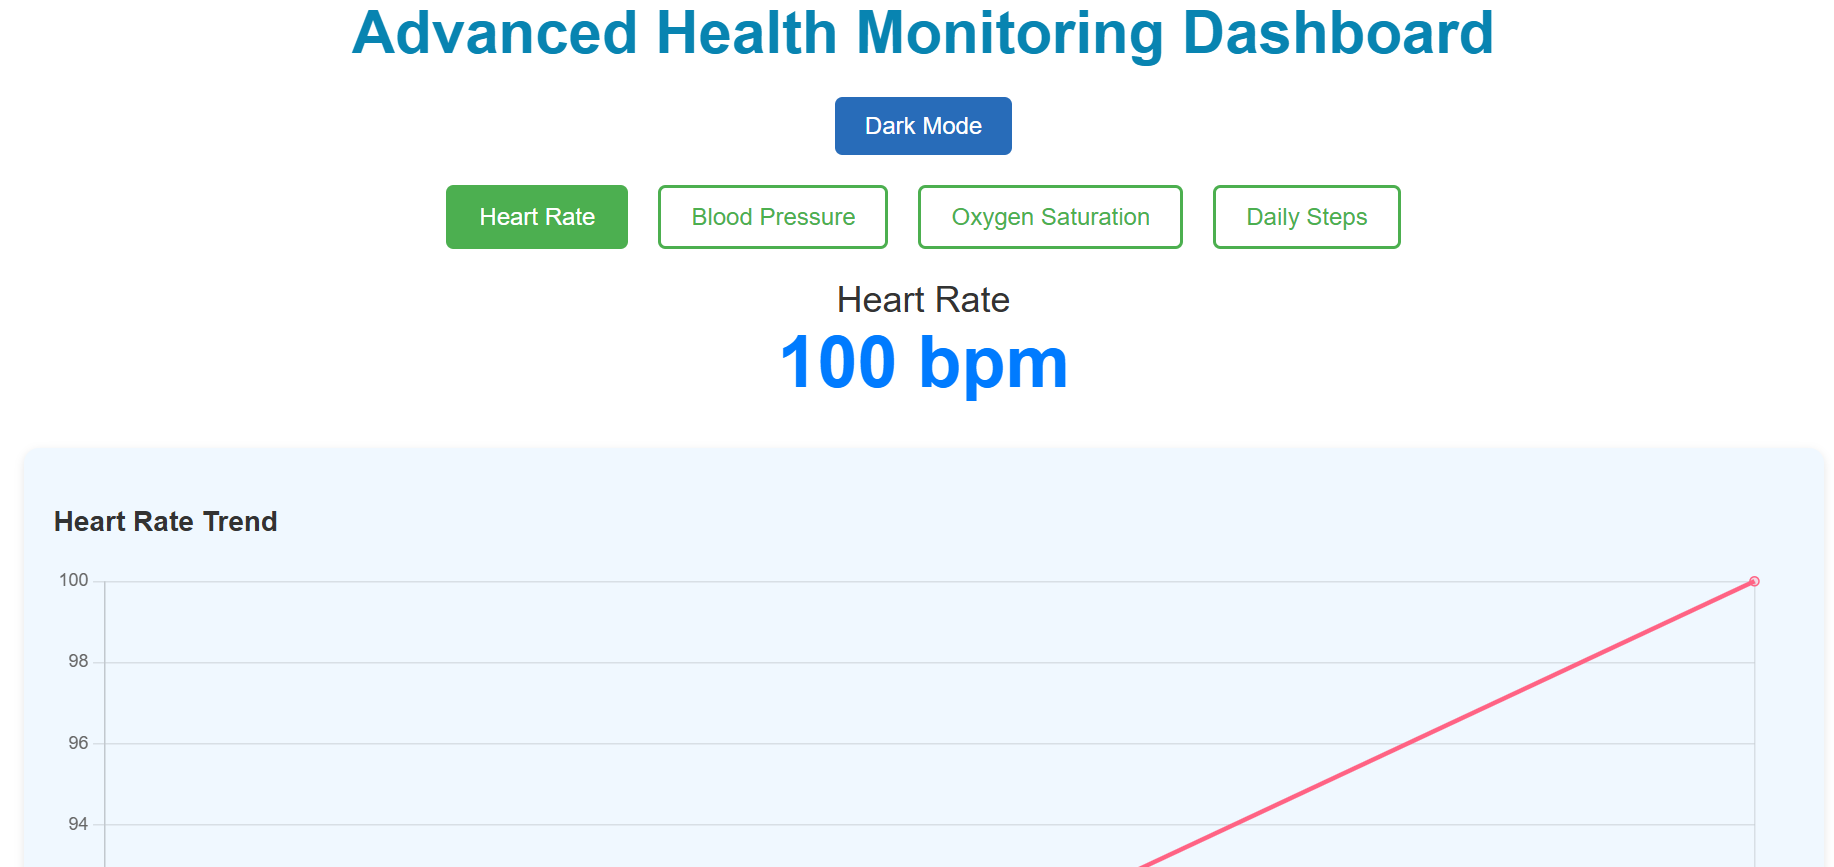Click the Advanced Health Monitoring Dashboard title

click(923, 33)
